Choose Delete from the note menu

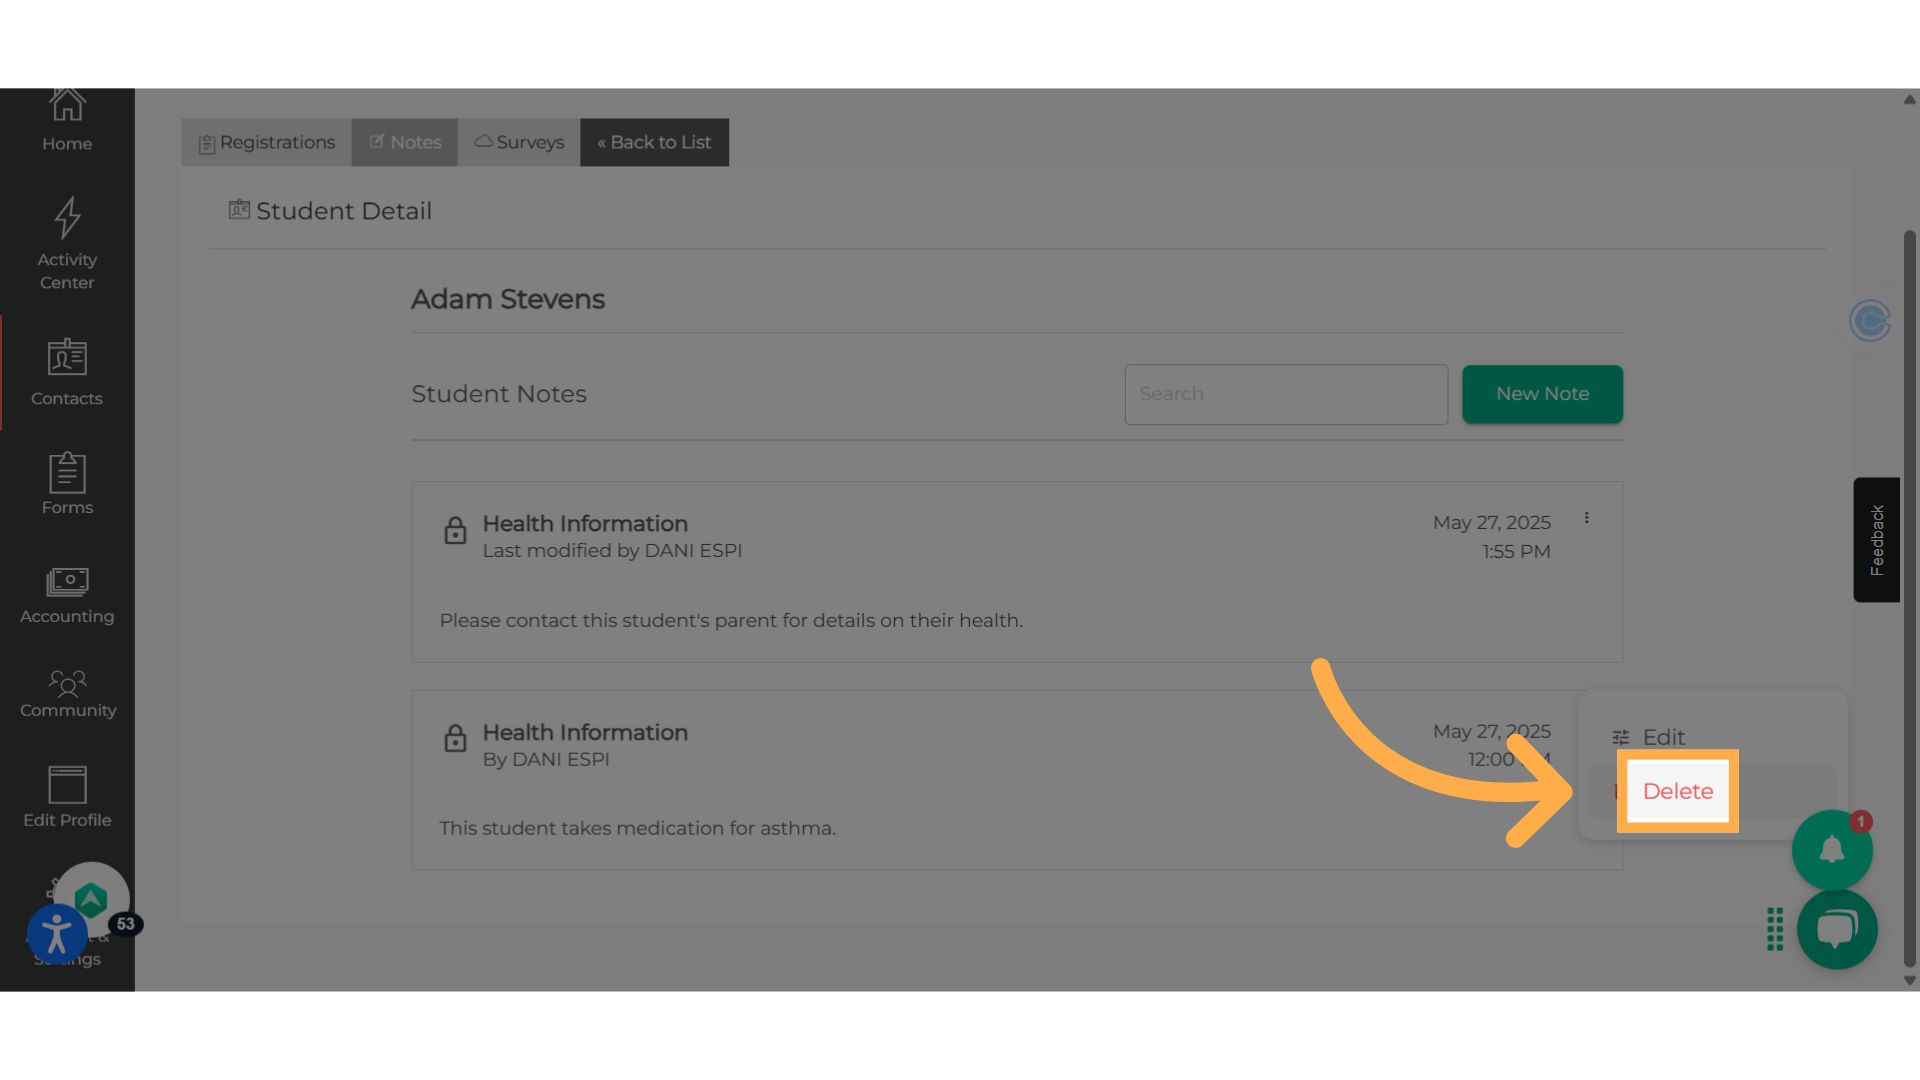click(x=1678, y=791)
